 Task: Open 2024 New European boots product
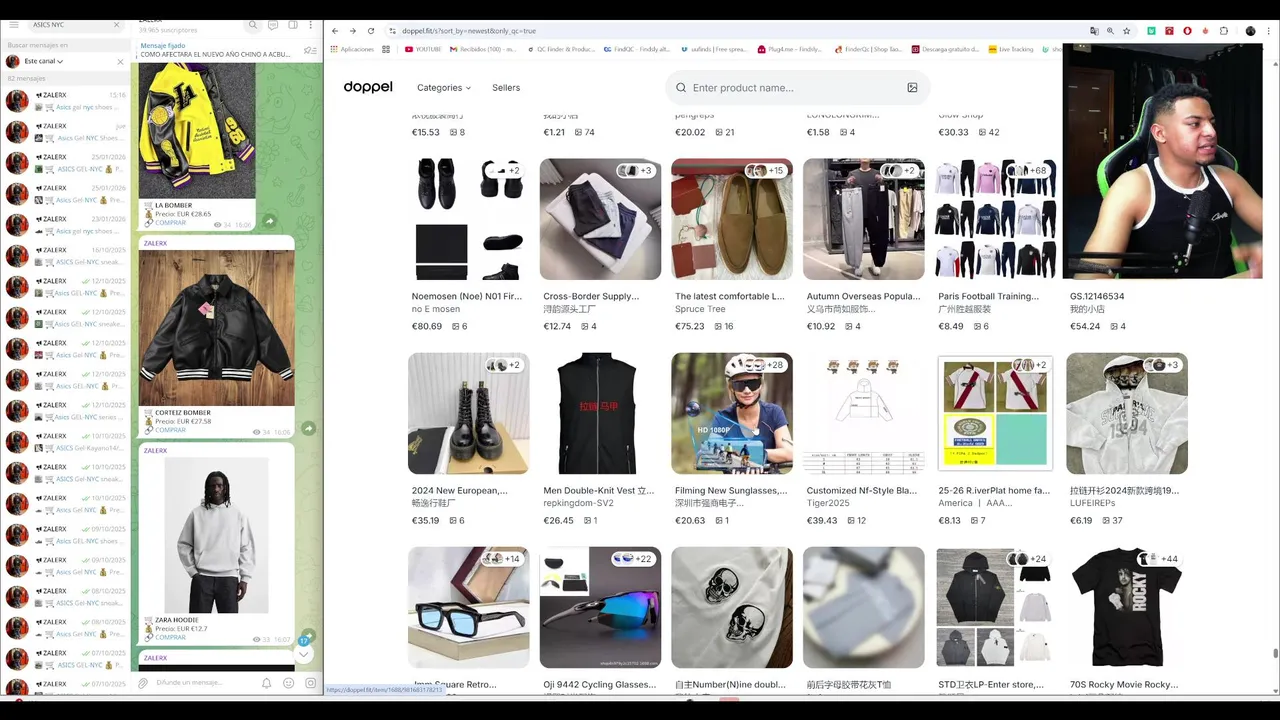[x=468, y=413]
